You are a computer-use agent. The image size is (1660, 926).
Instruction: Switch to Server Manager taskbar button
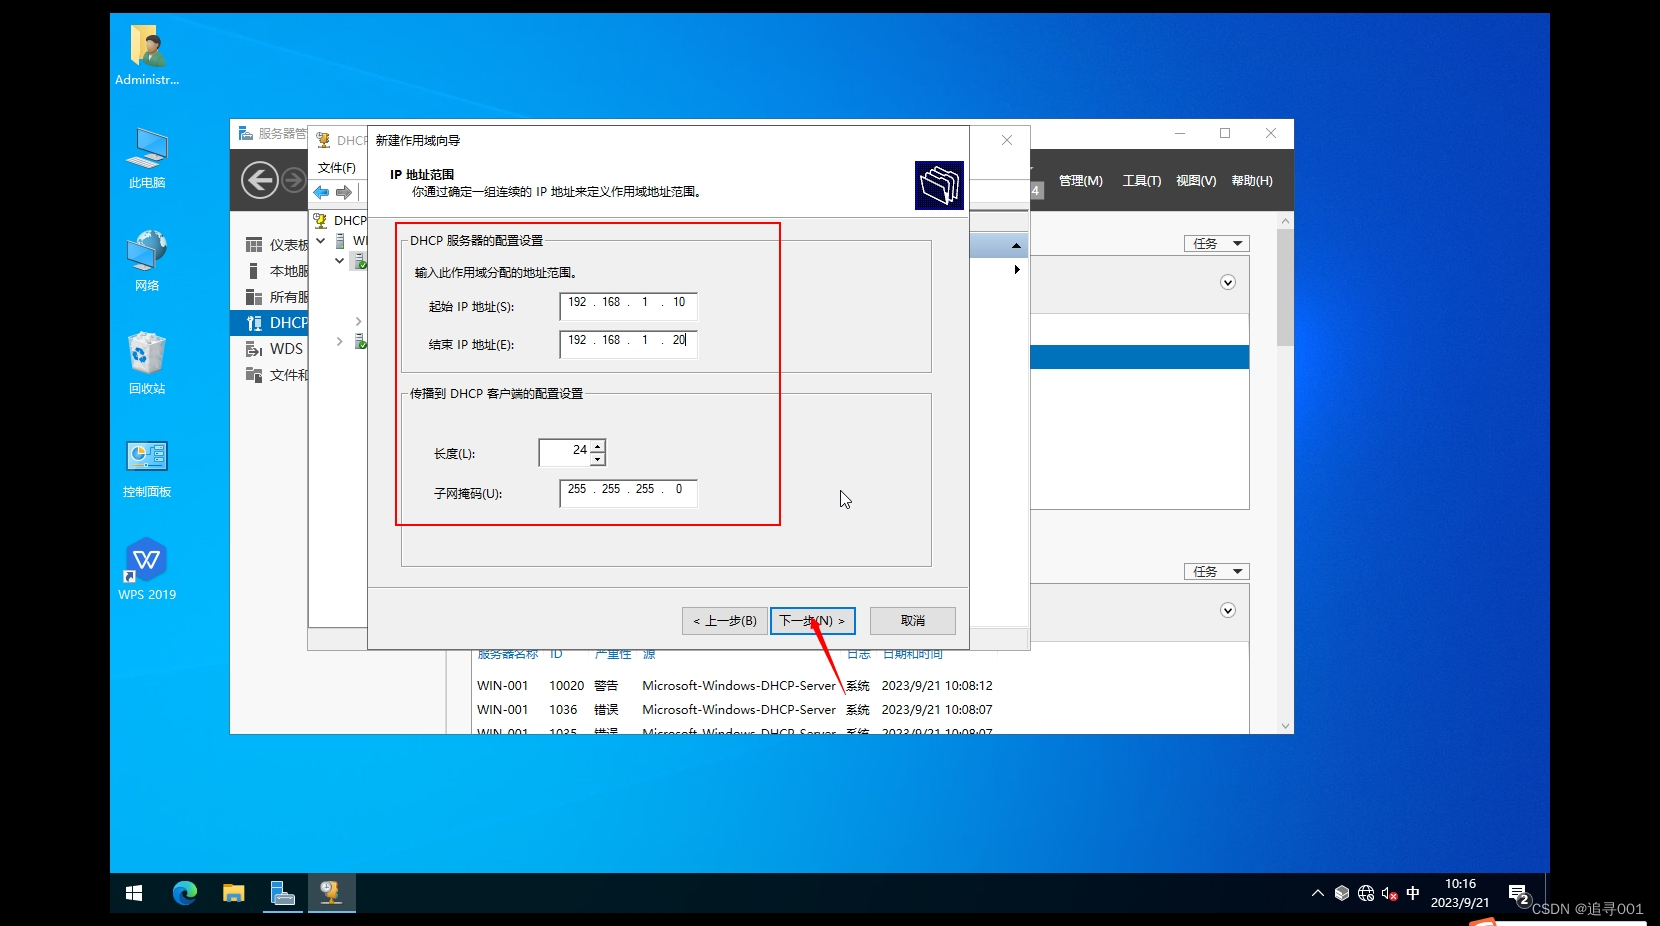tap(282, 893)
